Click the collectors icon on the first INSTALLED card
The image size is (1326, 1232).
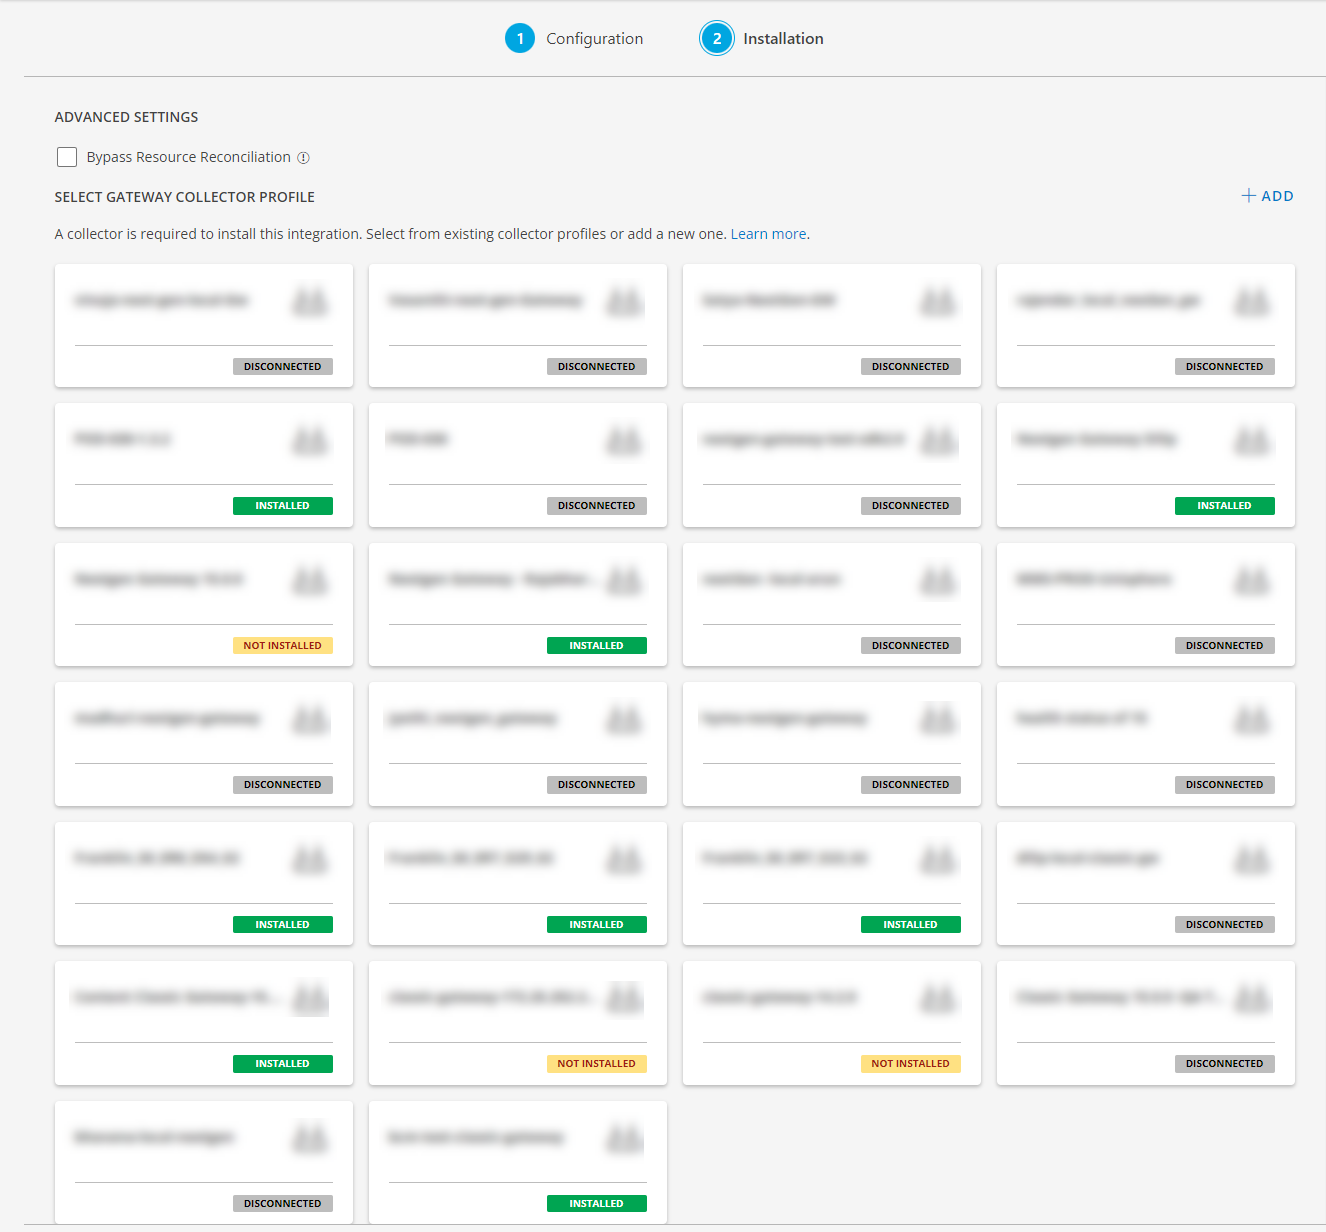point(310,438)
